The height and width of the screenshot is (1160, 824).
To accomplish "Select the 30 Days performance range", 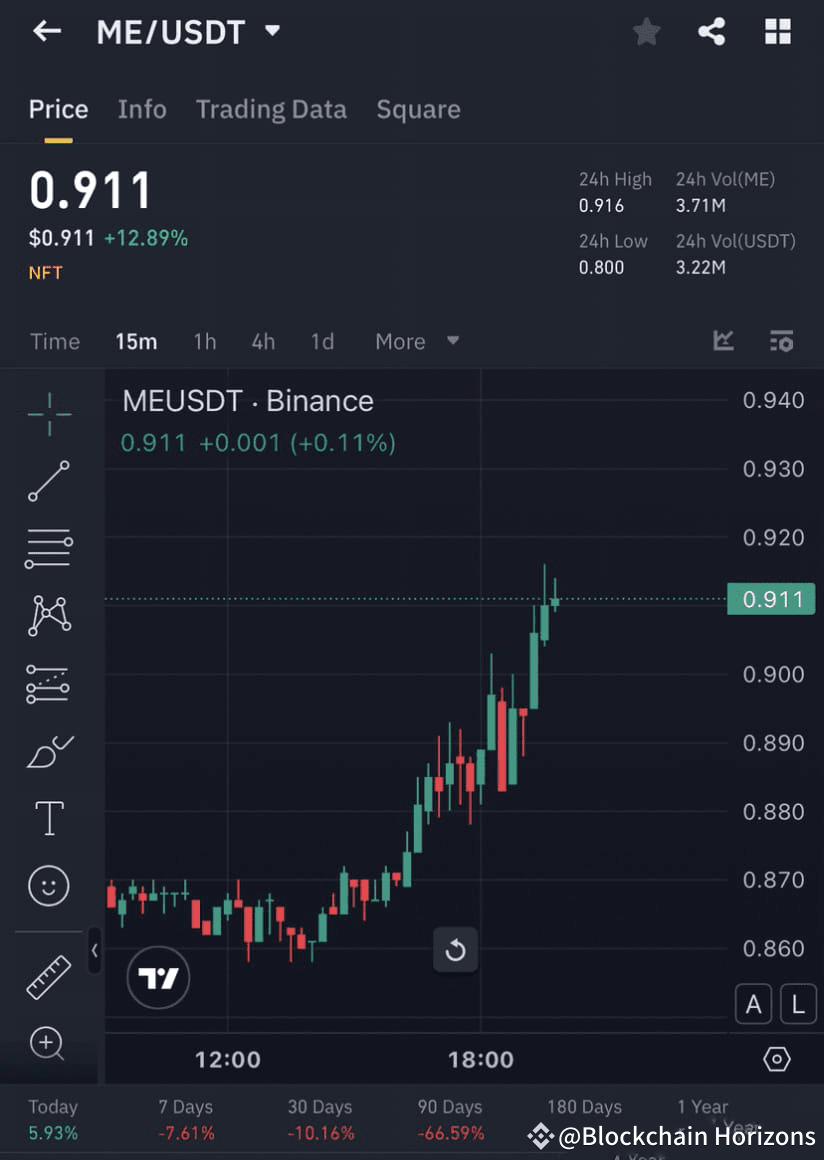I will [320, 1119].
